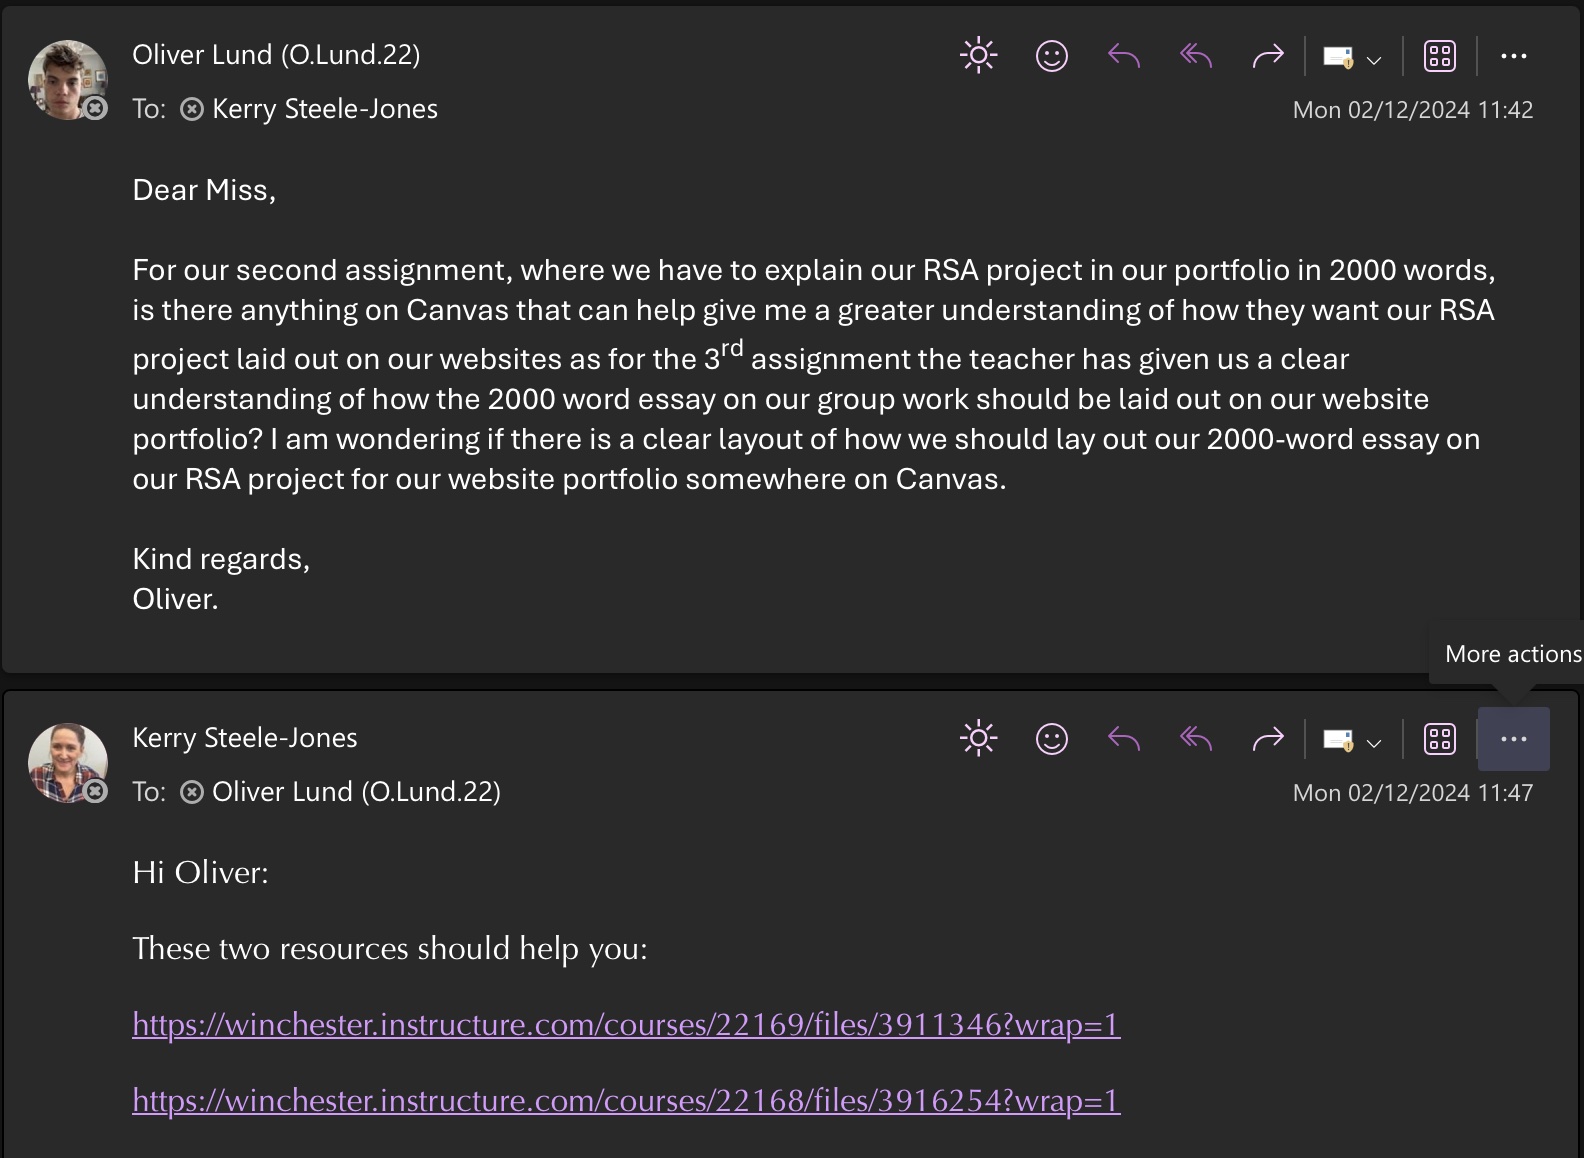
Task: Open Apps icon in Oliver's email header
Action: (1439, 56)
